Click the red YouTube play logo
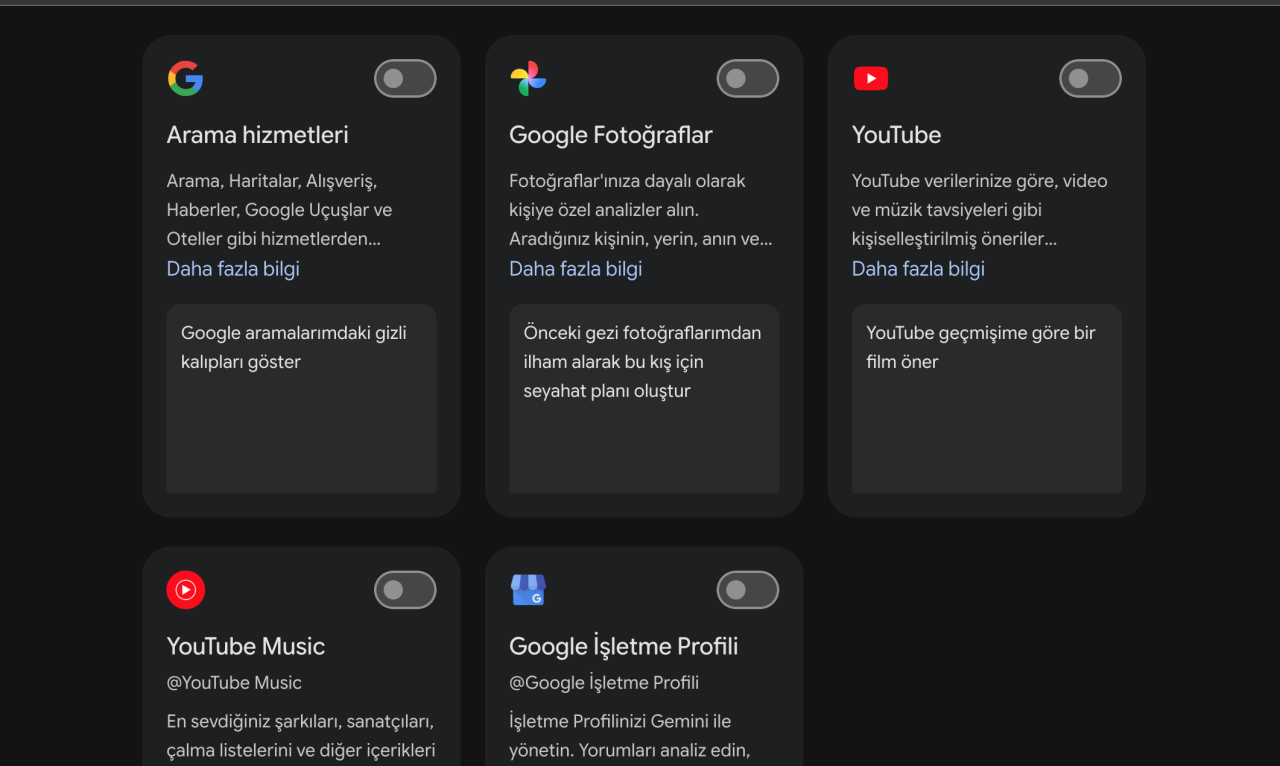The image size is (1280, 766). coord(871,78)
